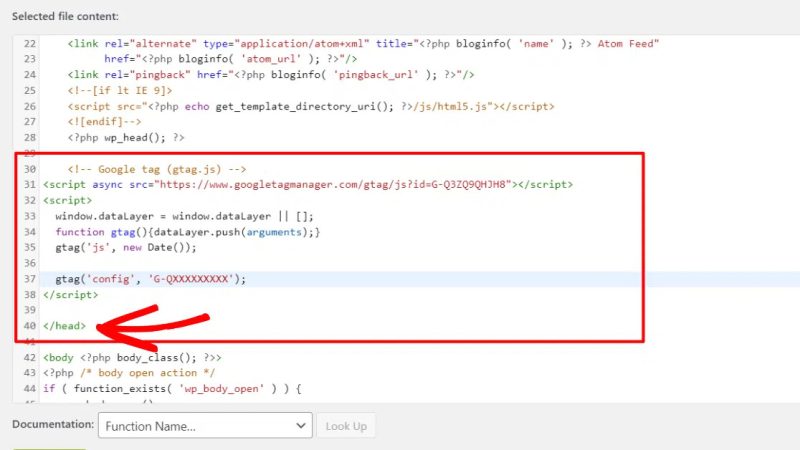Click the body tag with body_class line
This screenshot has height=450, width=800.
[x=132, y=357]
